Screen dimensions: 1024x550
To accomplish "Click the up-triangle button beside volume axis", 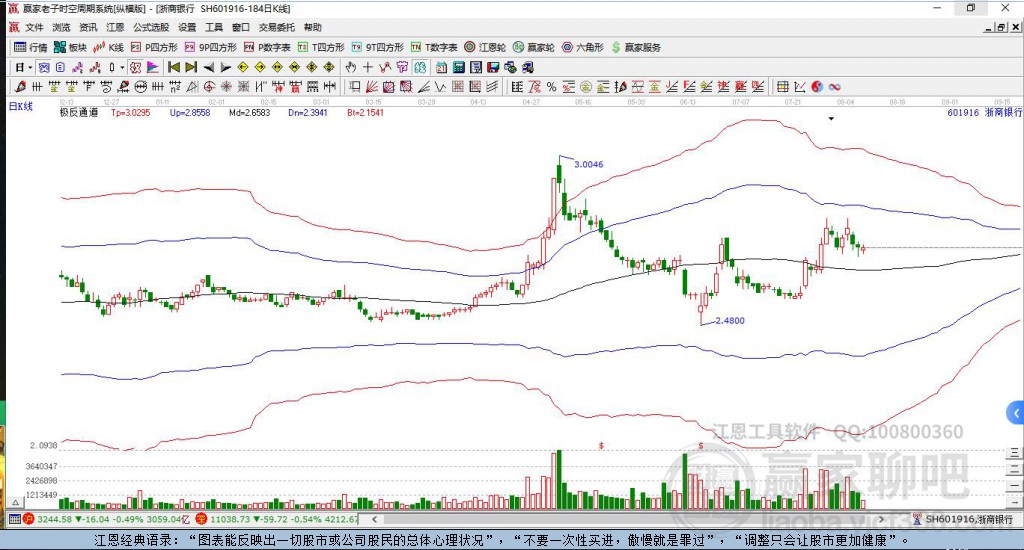I will (x=15, y=502).
